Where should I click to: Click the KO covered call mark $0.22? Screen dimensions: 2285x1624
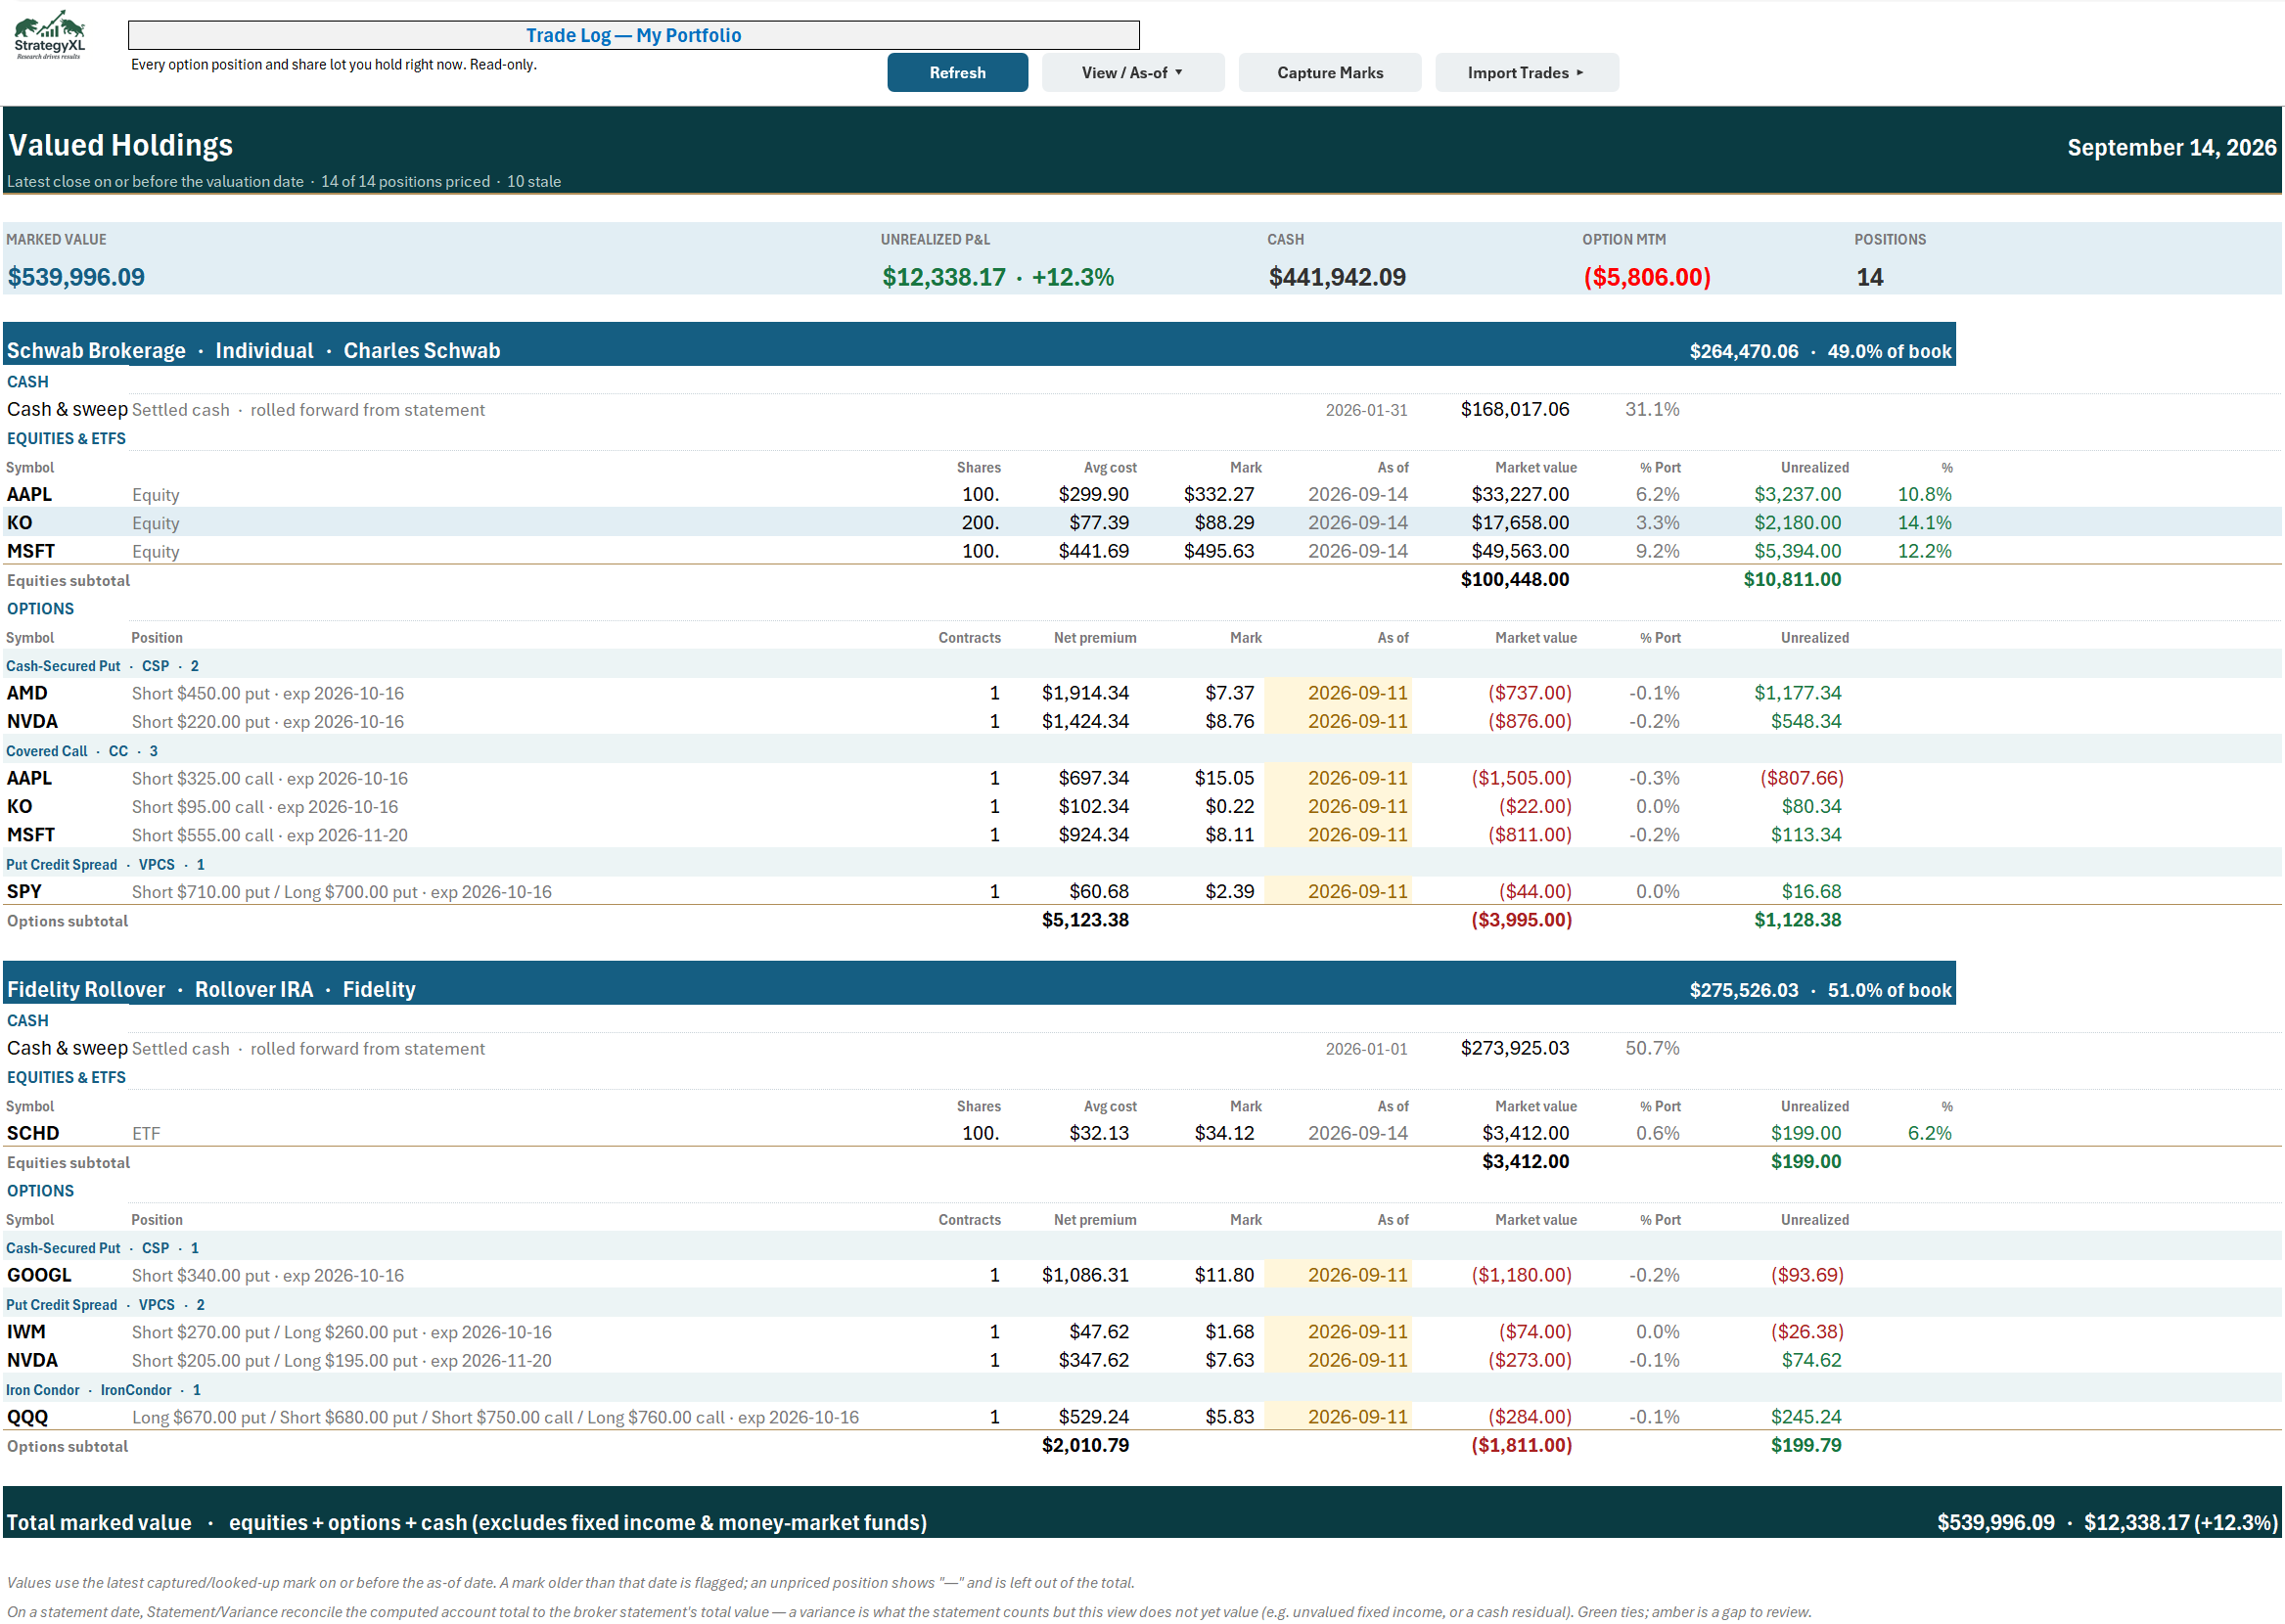tap(1229, 807)
